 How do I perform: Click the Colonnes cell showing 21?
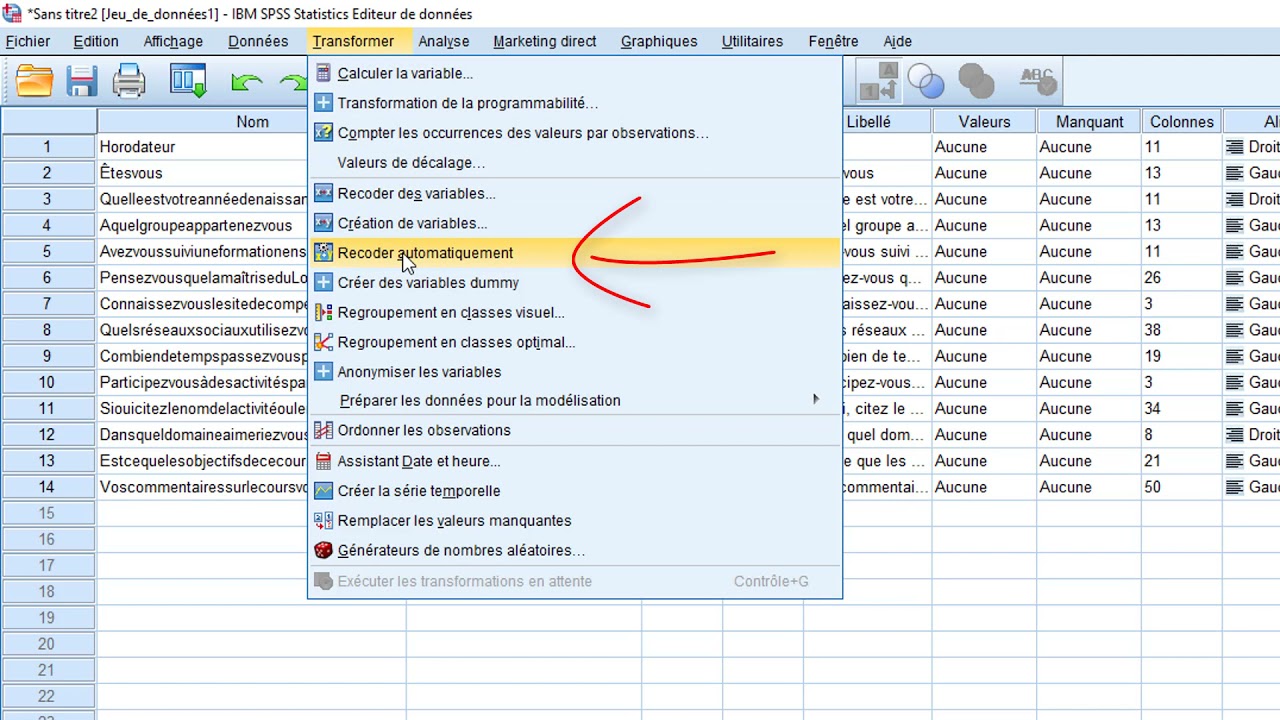point(1181,461)
